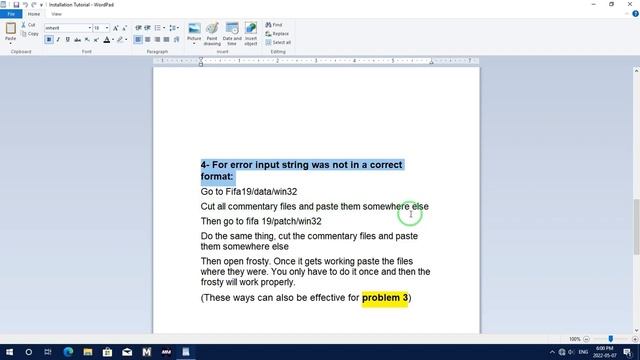This screenshot has height=360, width=640.
Task: Cut the selected text
Action: pyautogui.click(x=29, y=25)
